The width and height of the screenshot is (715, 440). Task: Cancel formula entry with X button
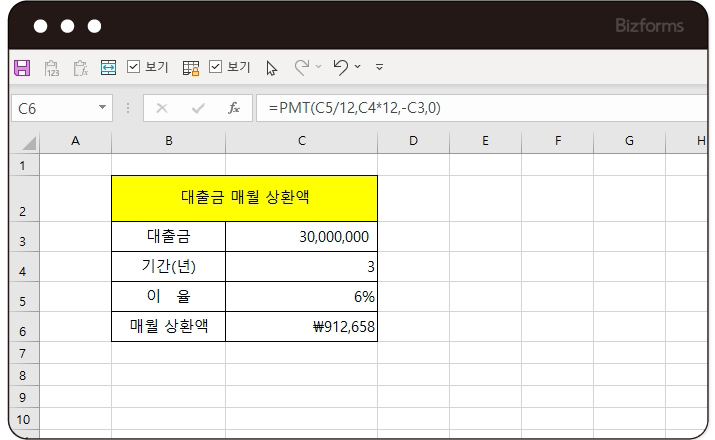point(162,108)
